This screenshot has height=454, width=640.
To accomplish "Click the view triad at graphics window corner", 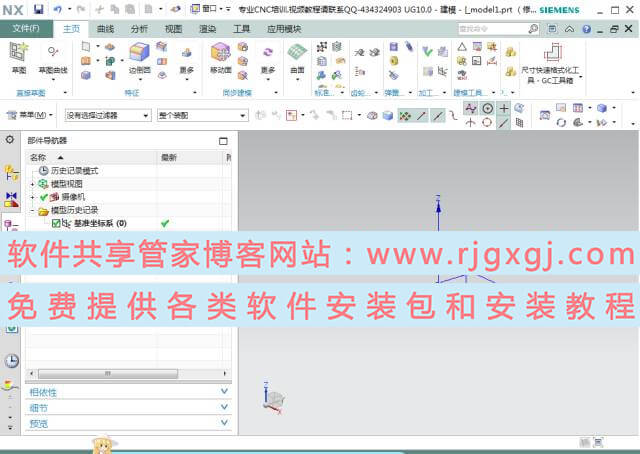I will (274, 398).
